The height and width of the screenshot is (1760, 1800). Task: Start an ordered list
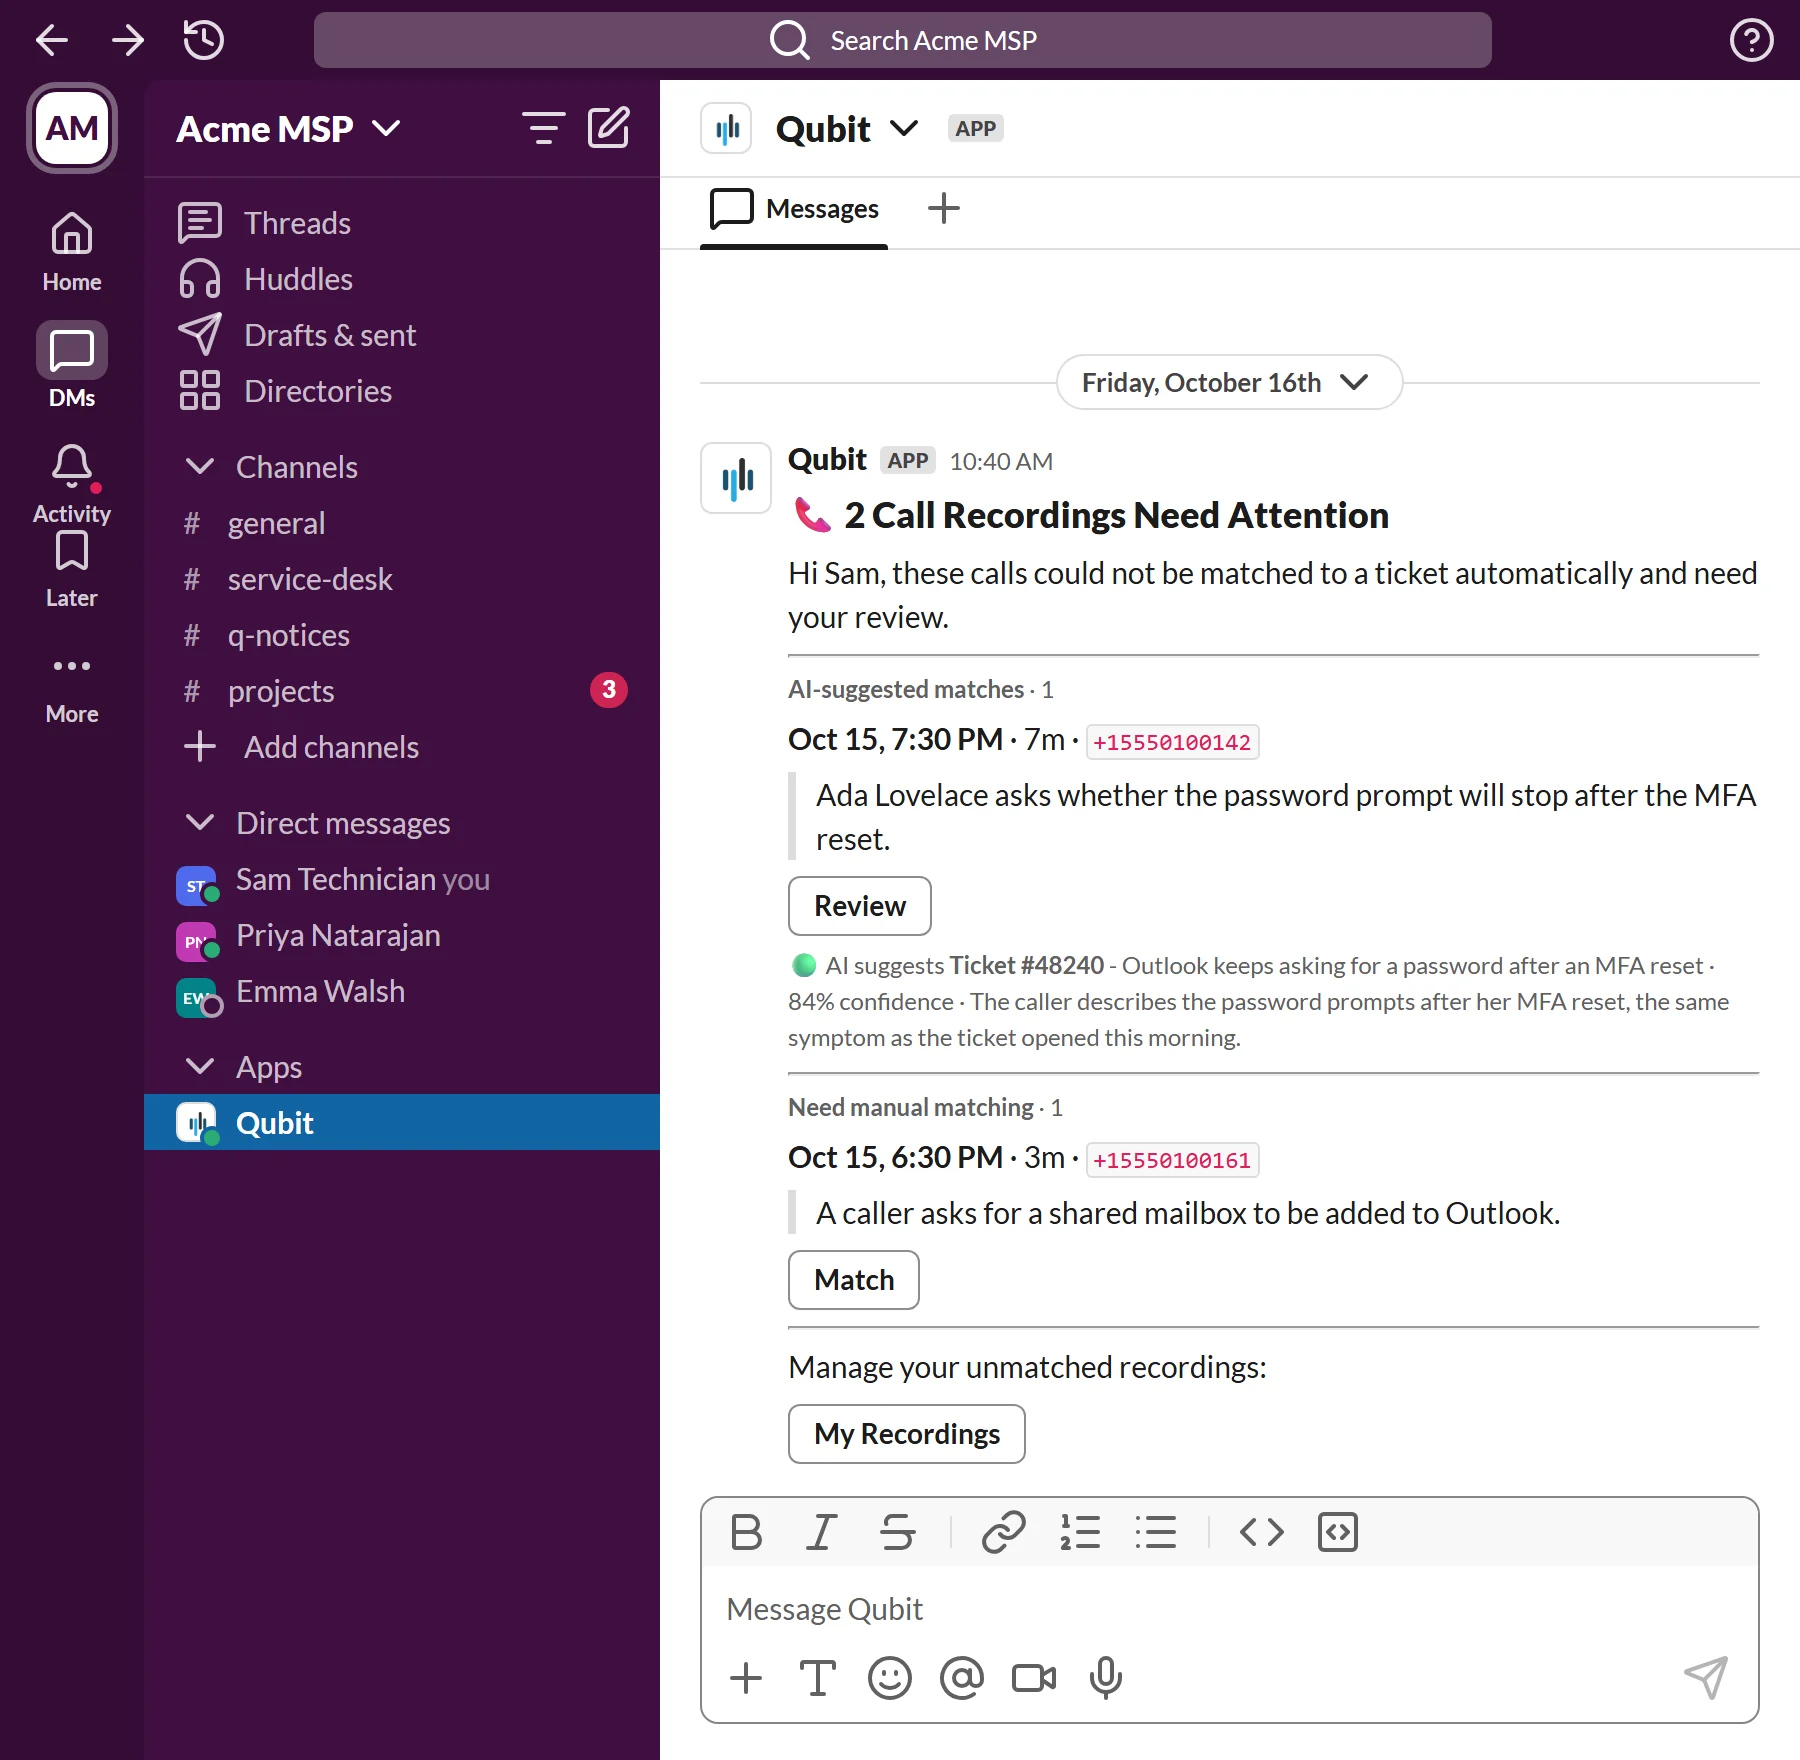tap(1080, 1532)
